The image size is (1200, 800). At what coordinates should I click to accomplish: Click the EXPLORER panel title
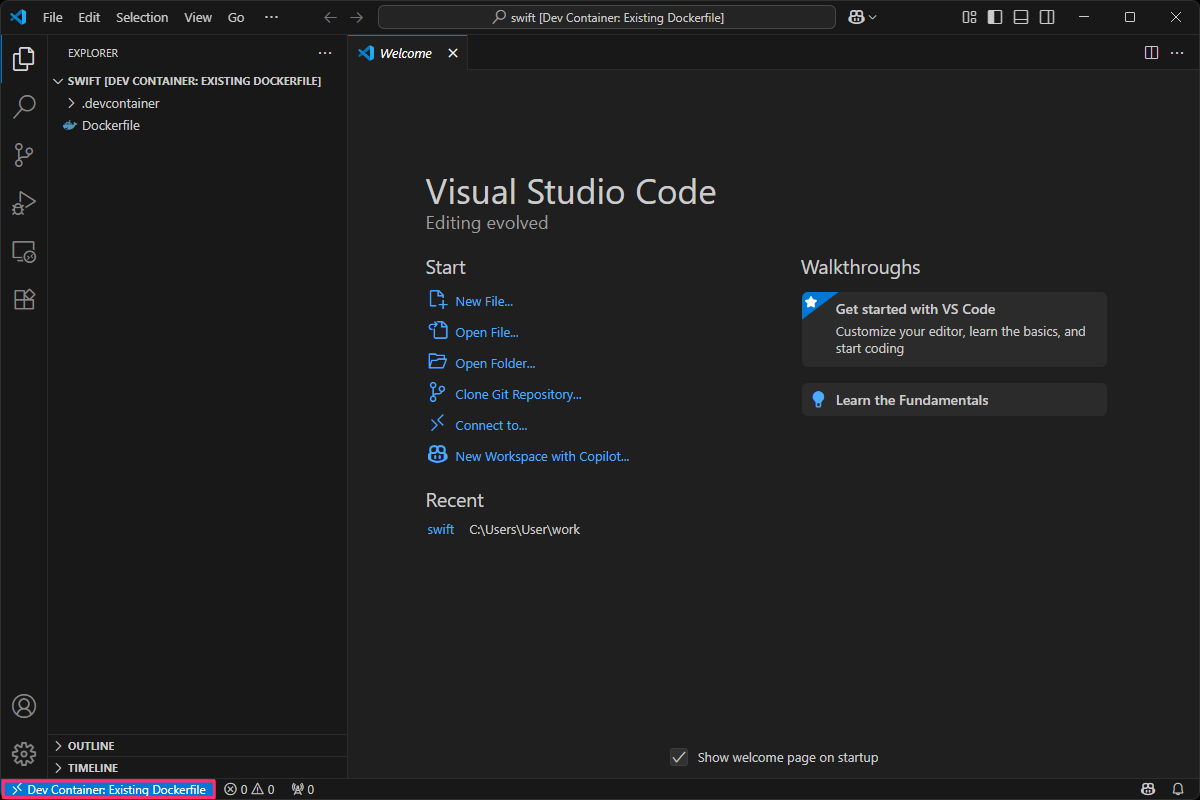(93, 53)
